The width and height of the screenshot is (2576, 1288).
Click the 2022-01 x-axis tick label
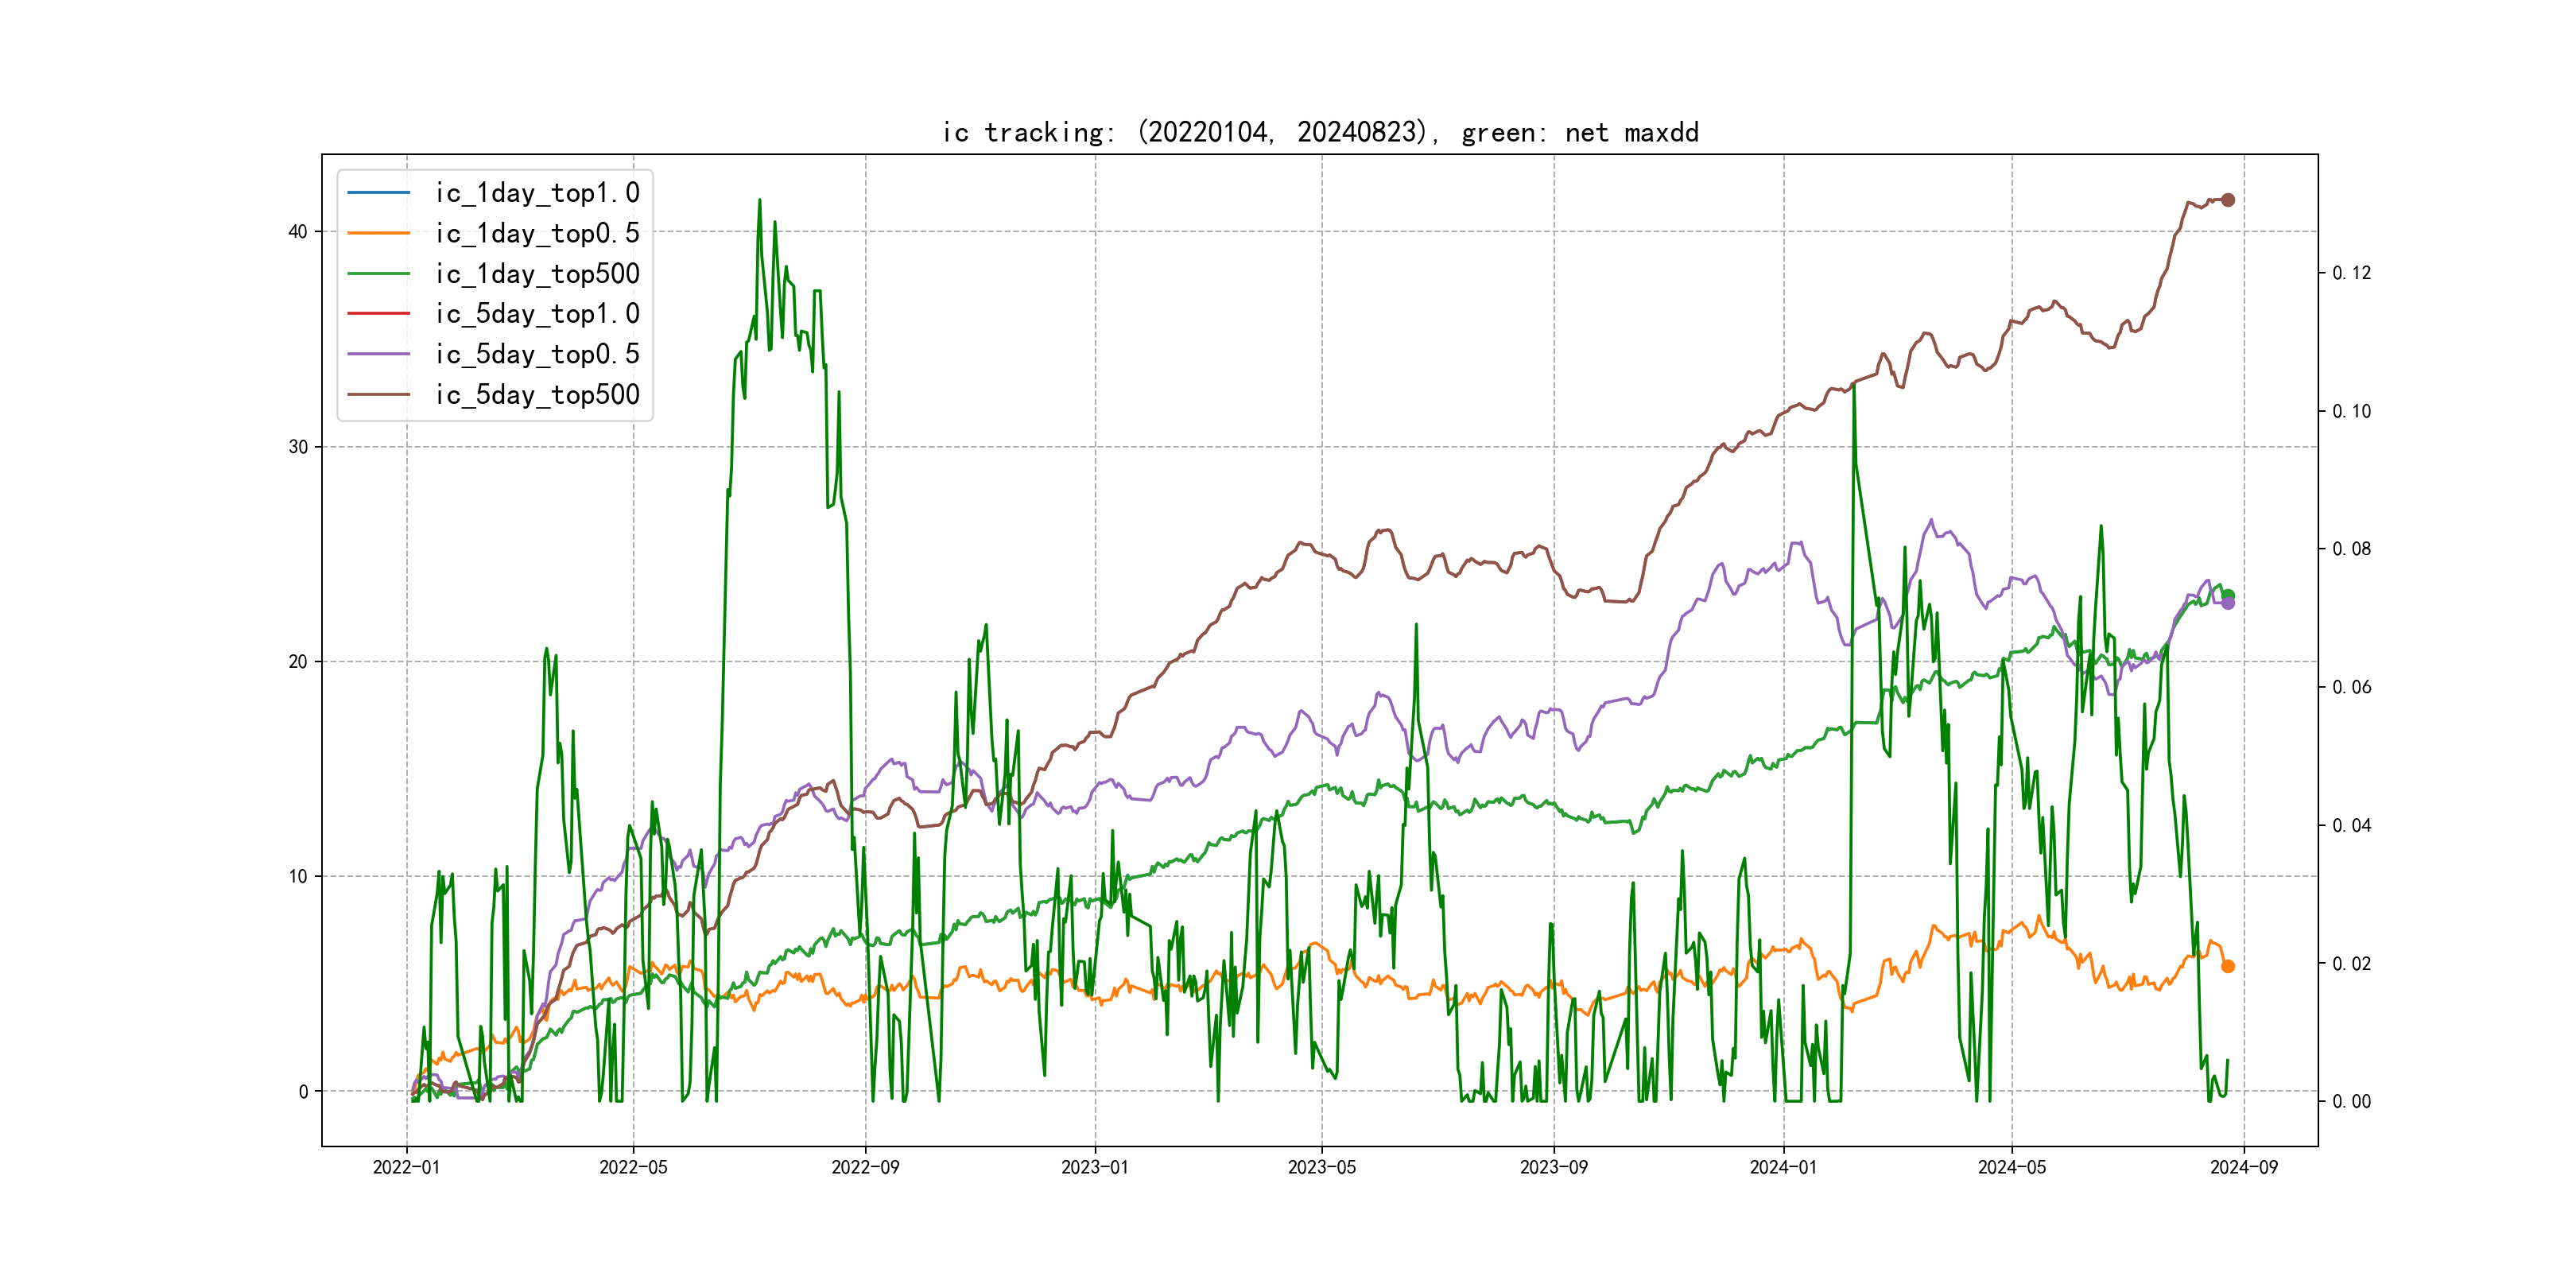(x=406, y=1167)
